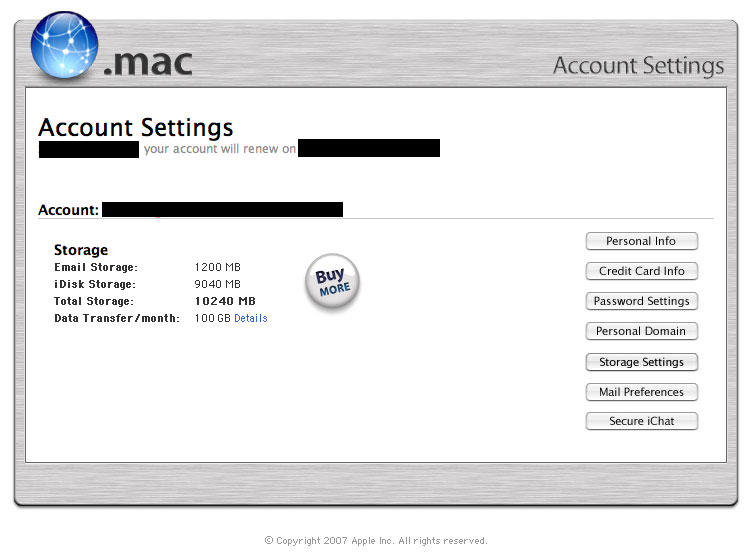Click the 'Storage' section heading
The height and width of the screenshot is (556, 753).
click(x=81, y=250)
